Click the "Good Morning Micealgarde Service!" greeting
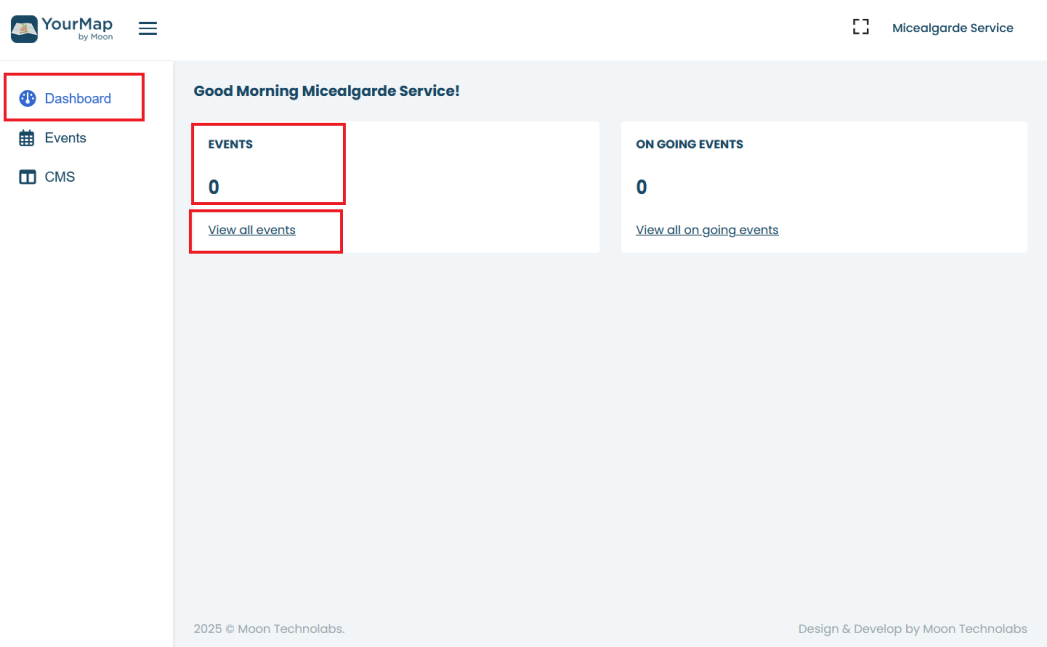The image size is (1047, 647). [326, 91]
